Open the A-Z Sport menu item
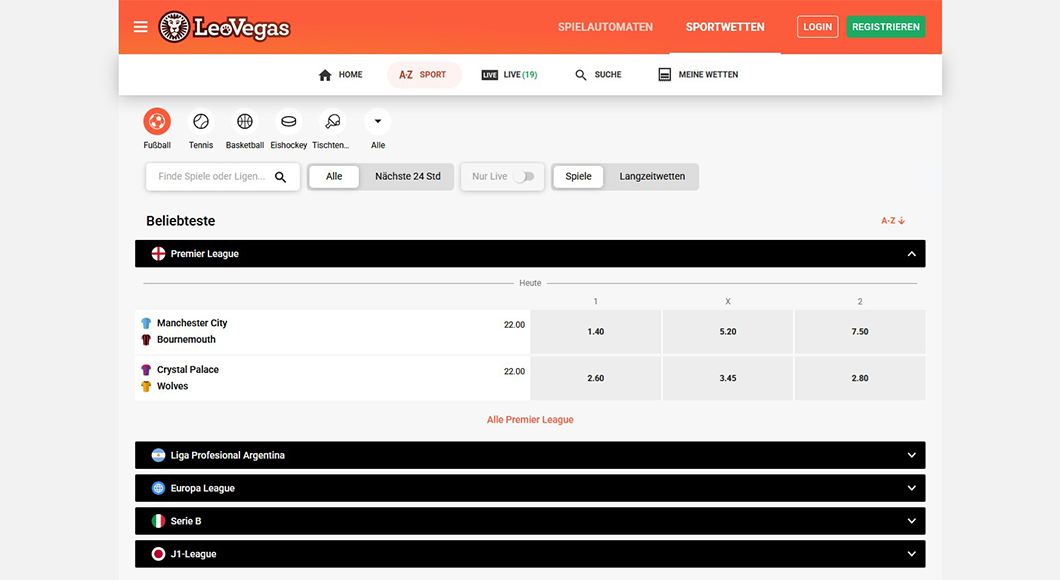 423,75
